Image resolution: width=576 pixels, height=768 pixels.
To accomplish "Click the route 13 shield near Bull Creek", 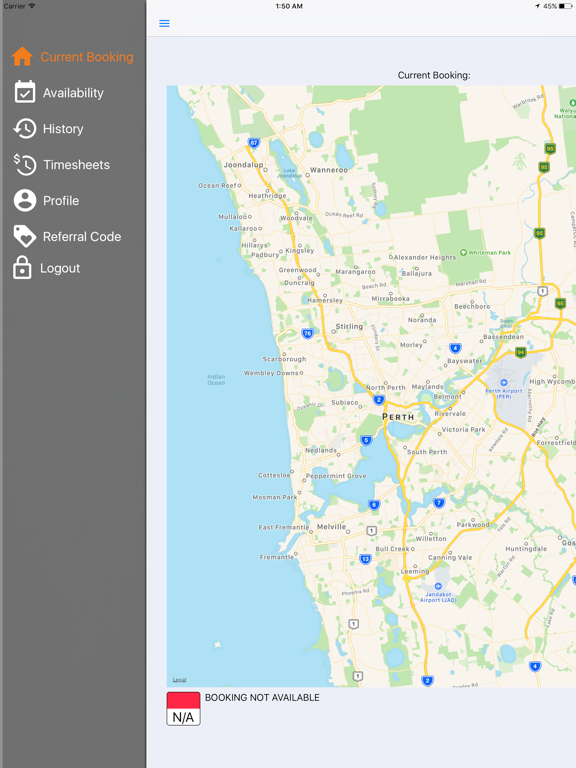I will [x=365, y=559].
